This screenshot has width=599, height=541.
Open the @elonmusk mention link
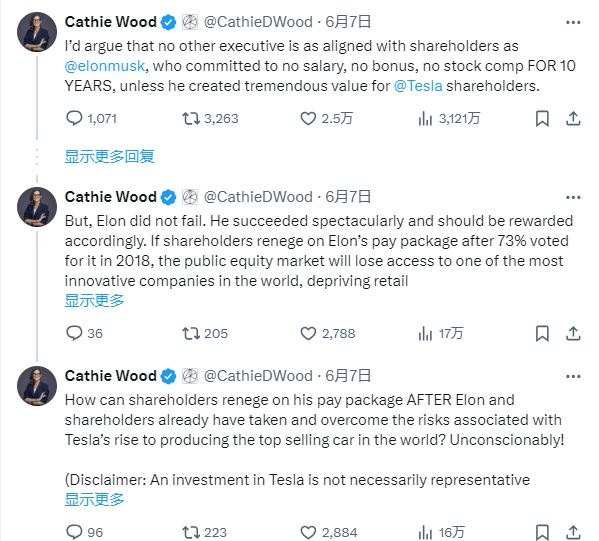[105, 66]
